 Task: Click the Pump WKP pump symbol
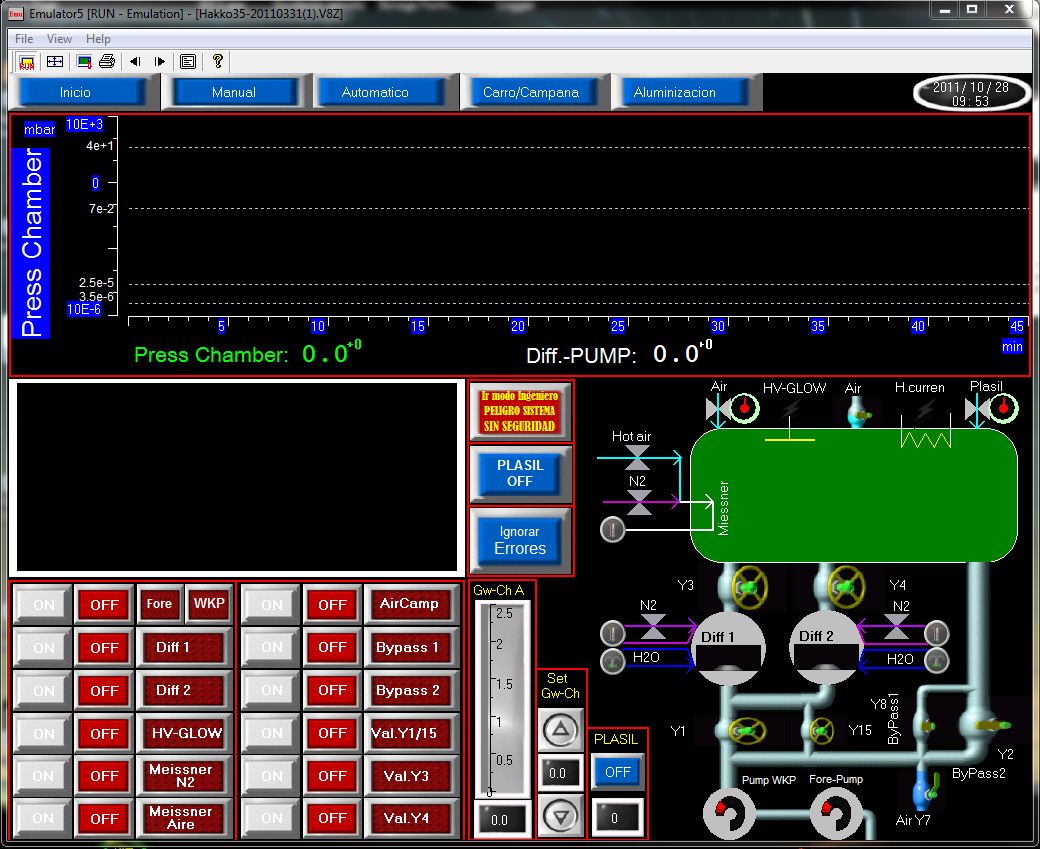pos(729,814)
